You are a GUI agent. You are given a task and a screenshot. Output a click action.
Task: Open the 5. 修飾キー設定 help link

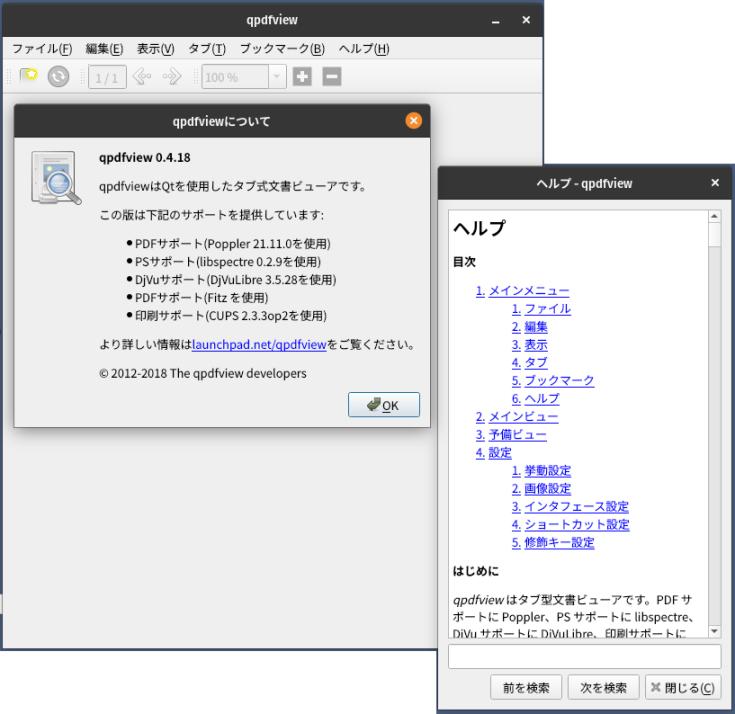(553, 543)
